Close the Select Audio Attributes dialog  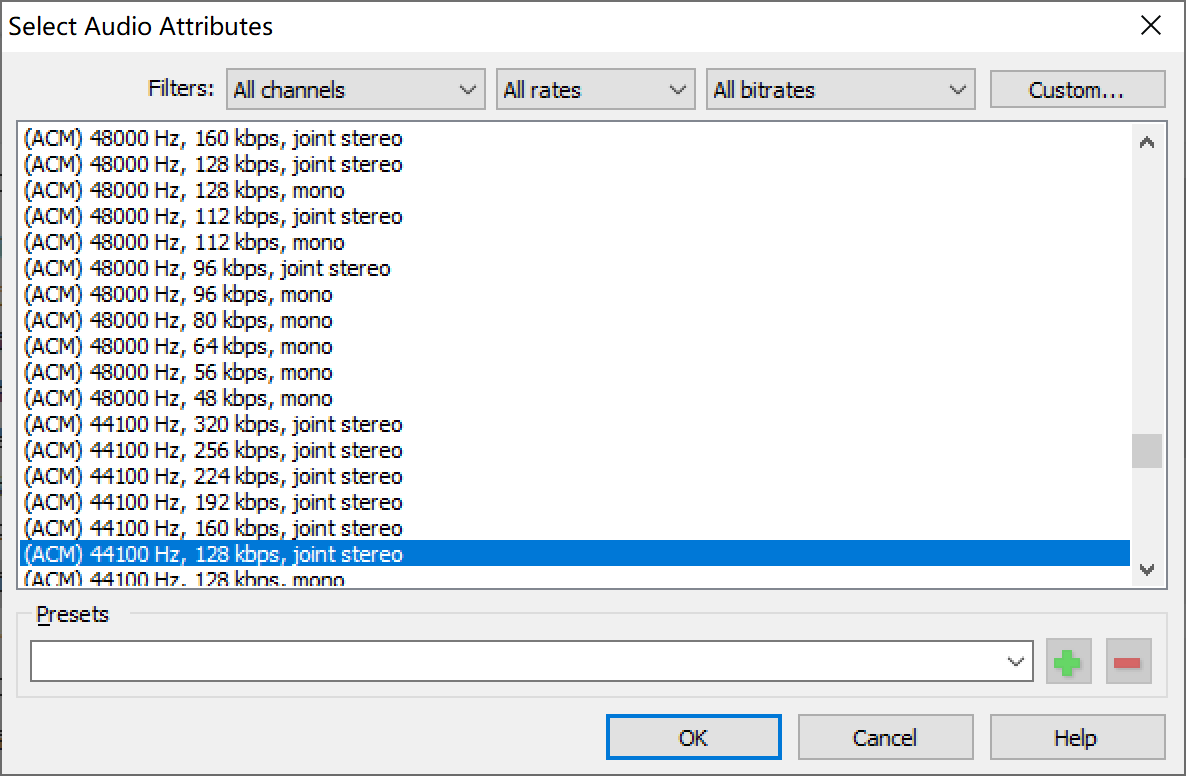[x=1151, y=26]
